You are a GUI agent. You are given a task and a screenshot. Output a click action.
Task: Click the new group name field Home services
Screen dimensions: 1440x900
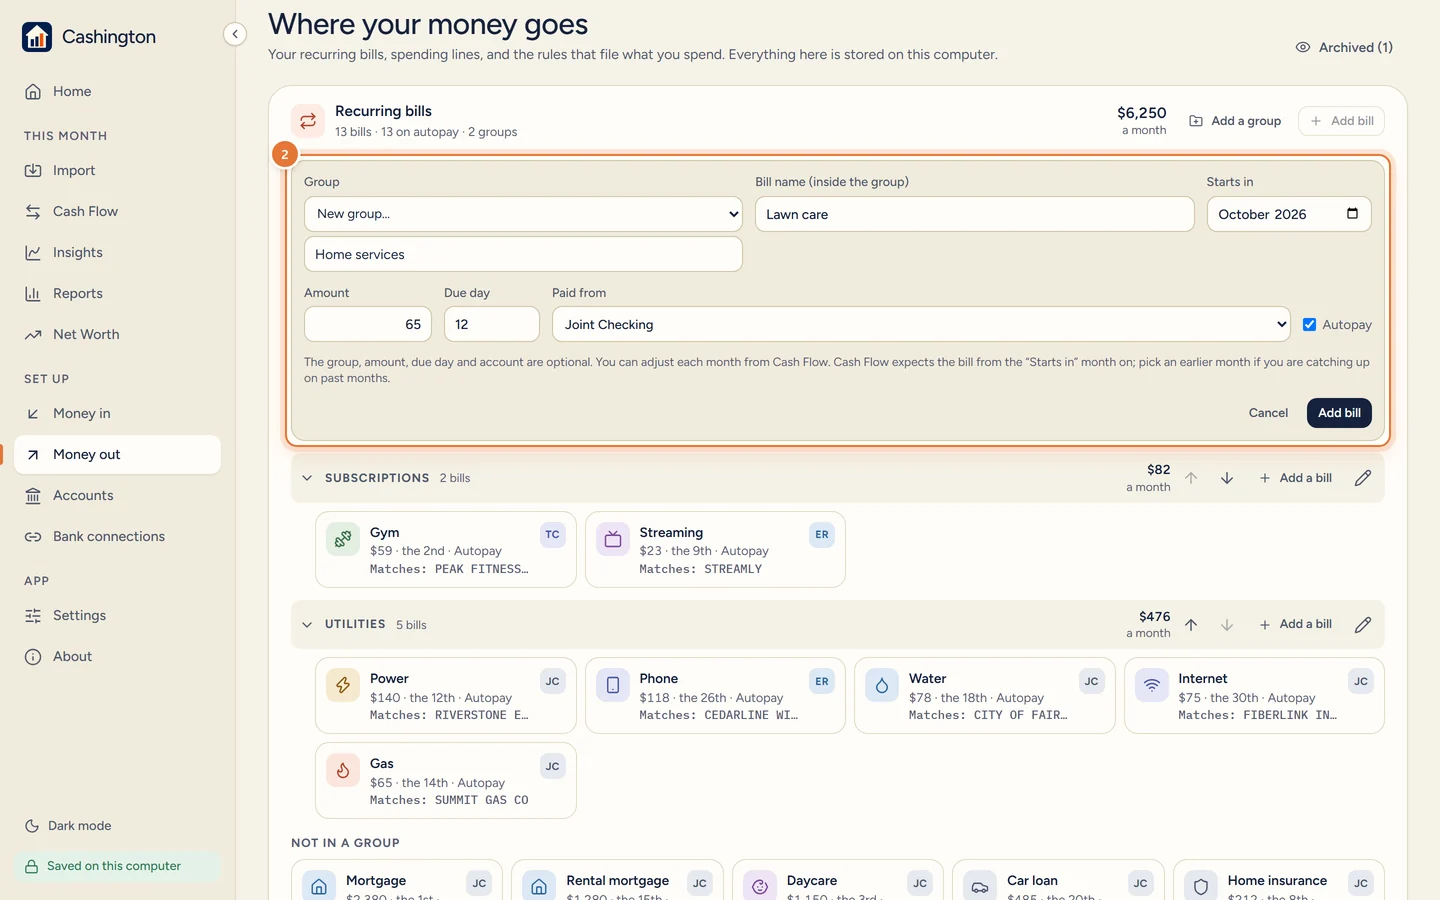click(523, 254)
